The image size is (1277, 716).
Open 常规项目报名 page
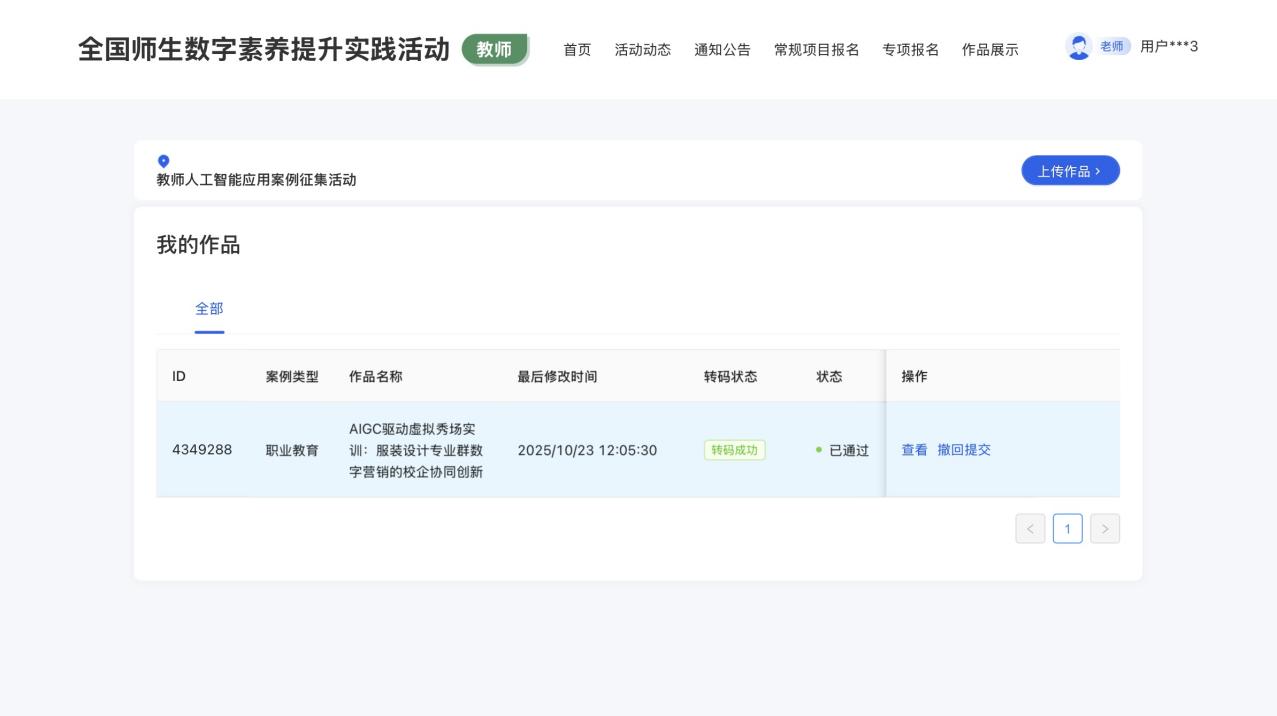[816, 50]
